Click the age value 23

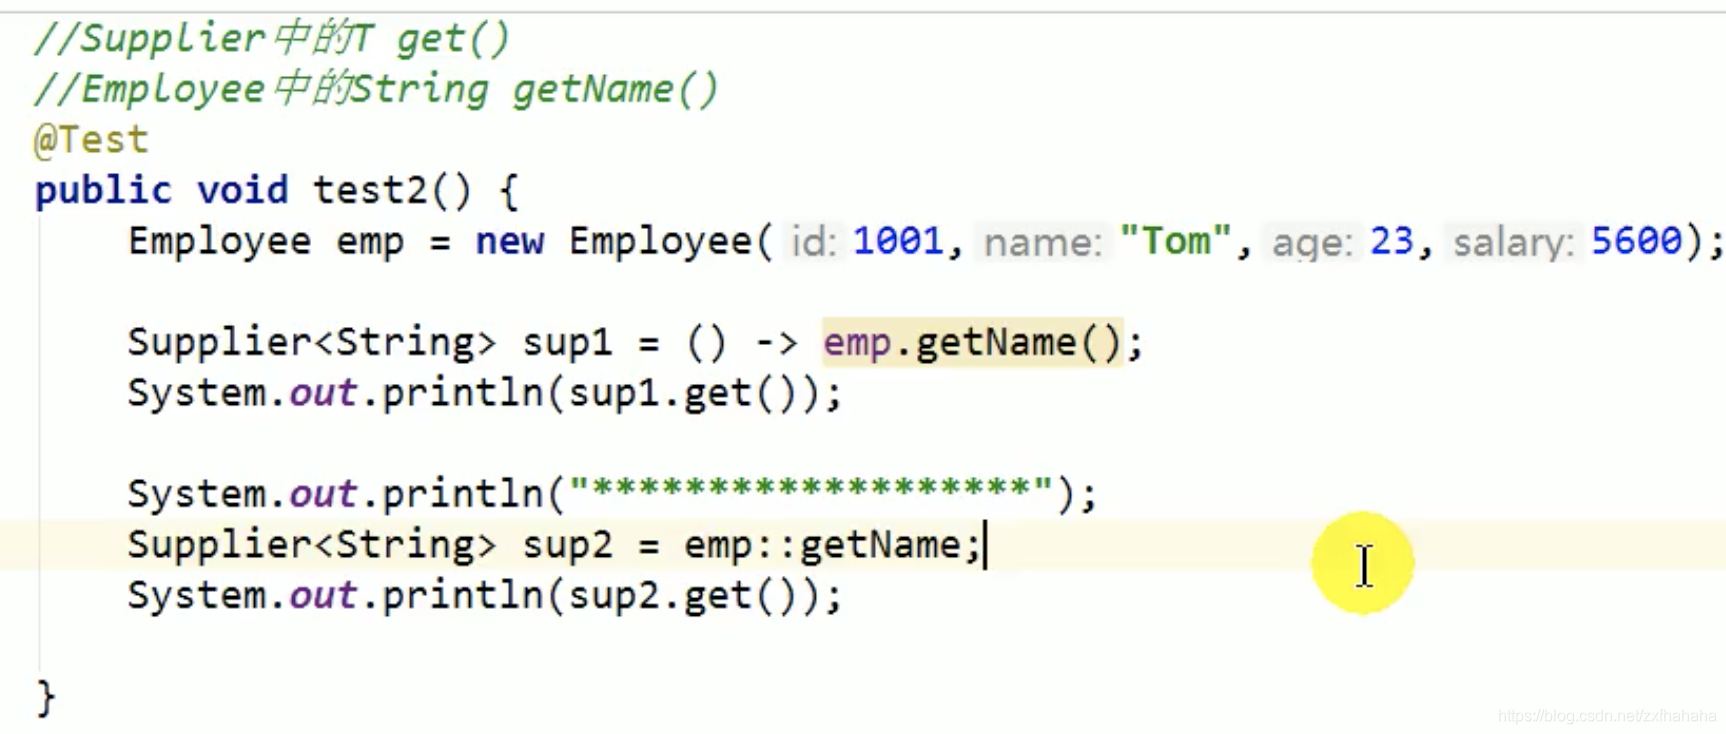point(1392,241)
